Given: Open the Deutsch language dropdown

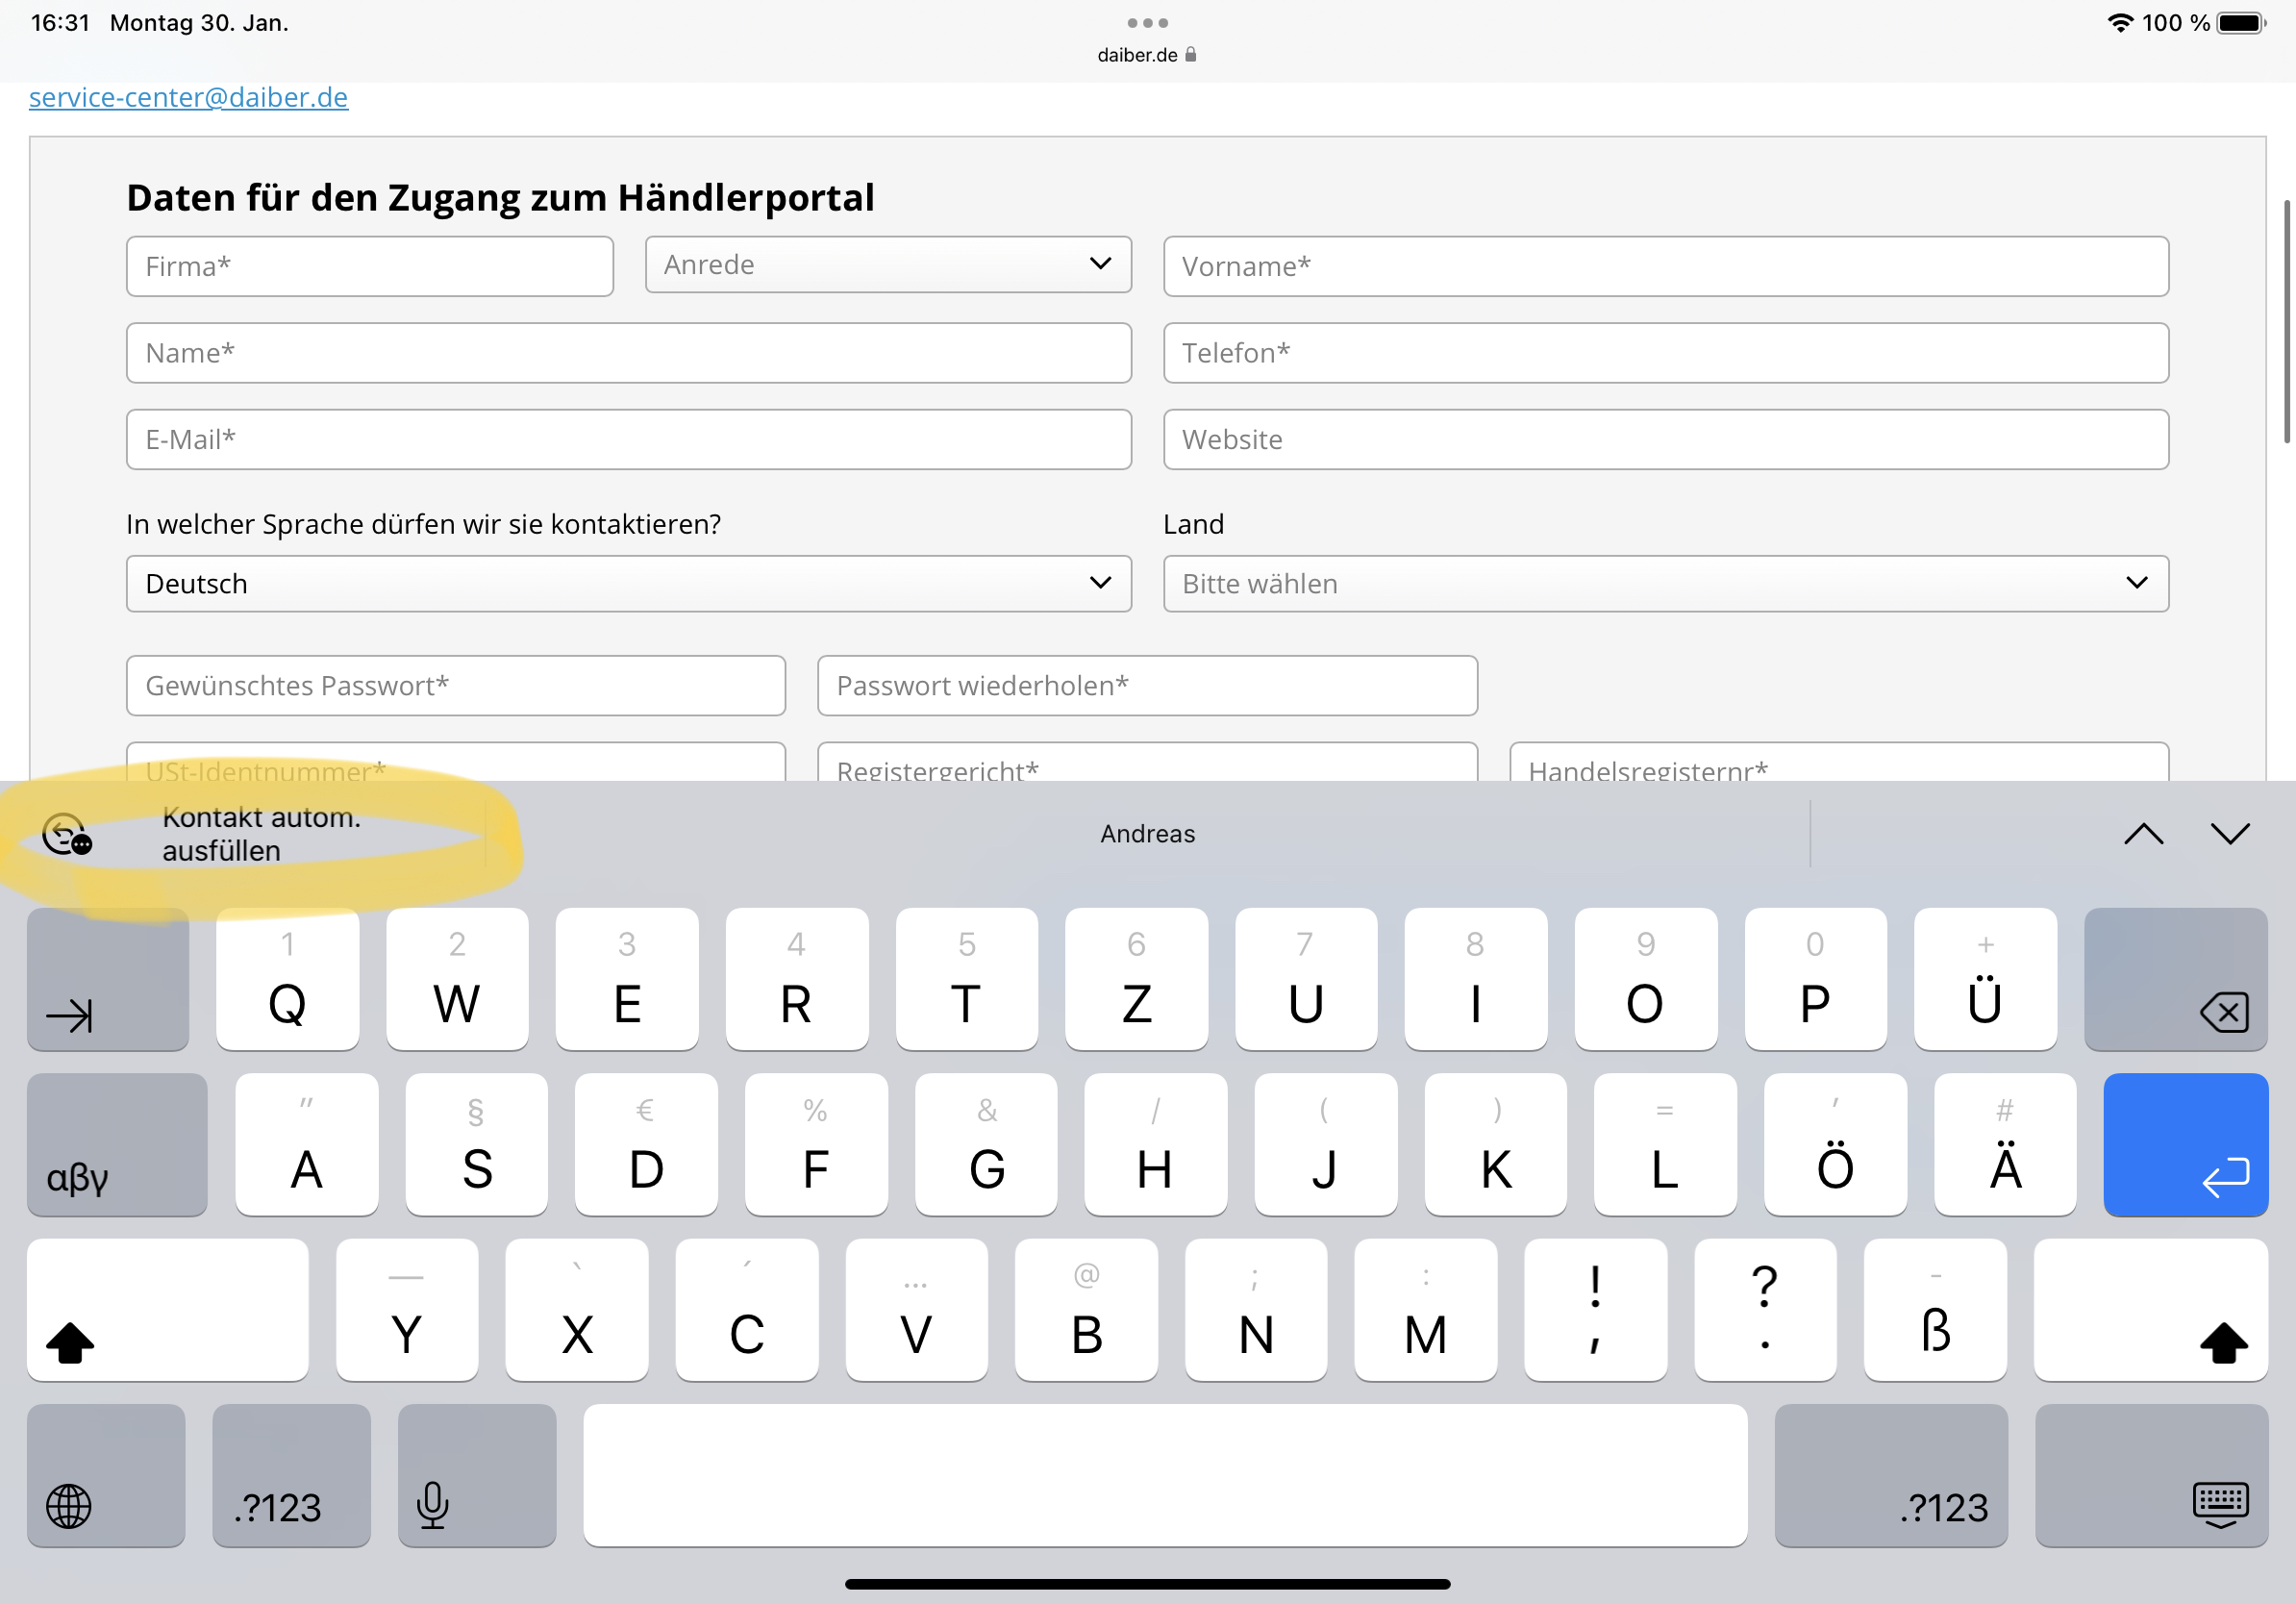Looking at the screenshot, I should pyautogui.click(x=628, y=584).
